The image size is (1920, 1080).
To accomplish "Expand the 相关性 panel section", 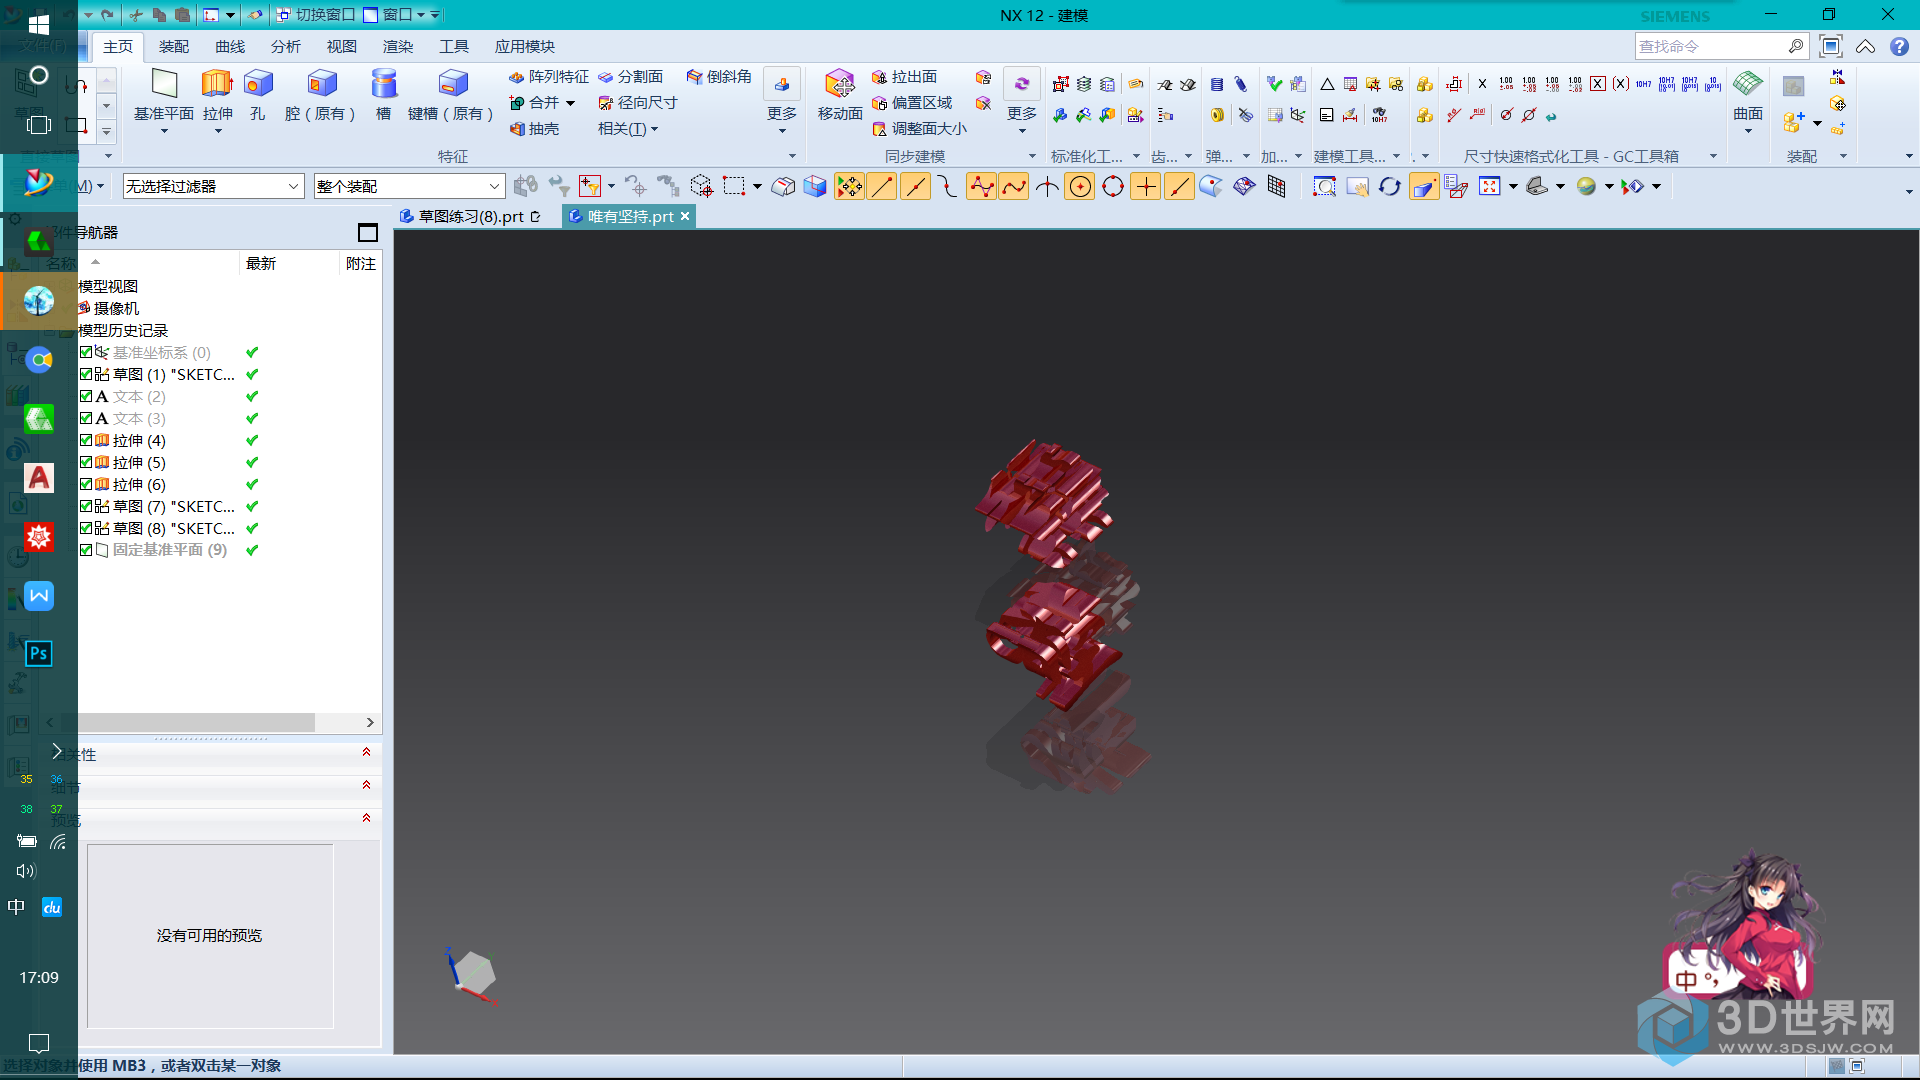I will (x=366, y=752).
